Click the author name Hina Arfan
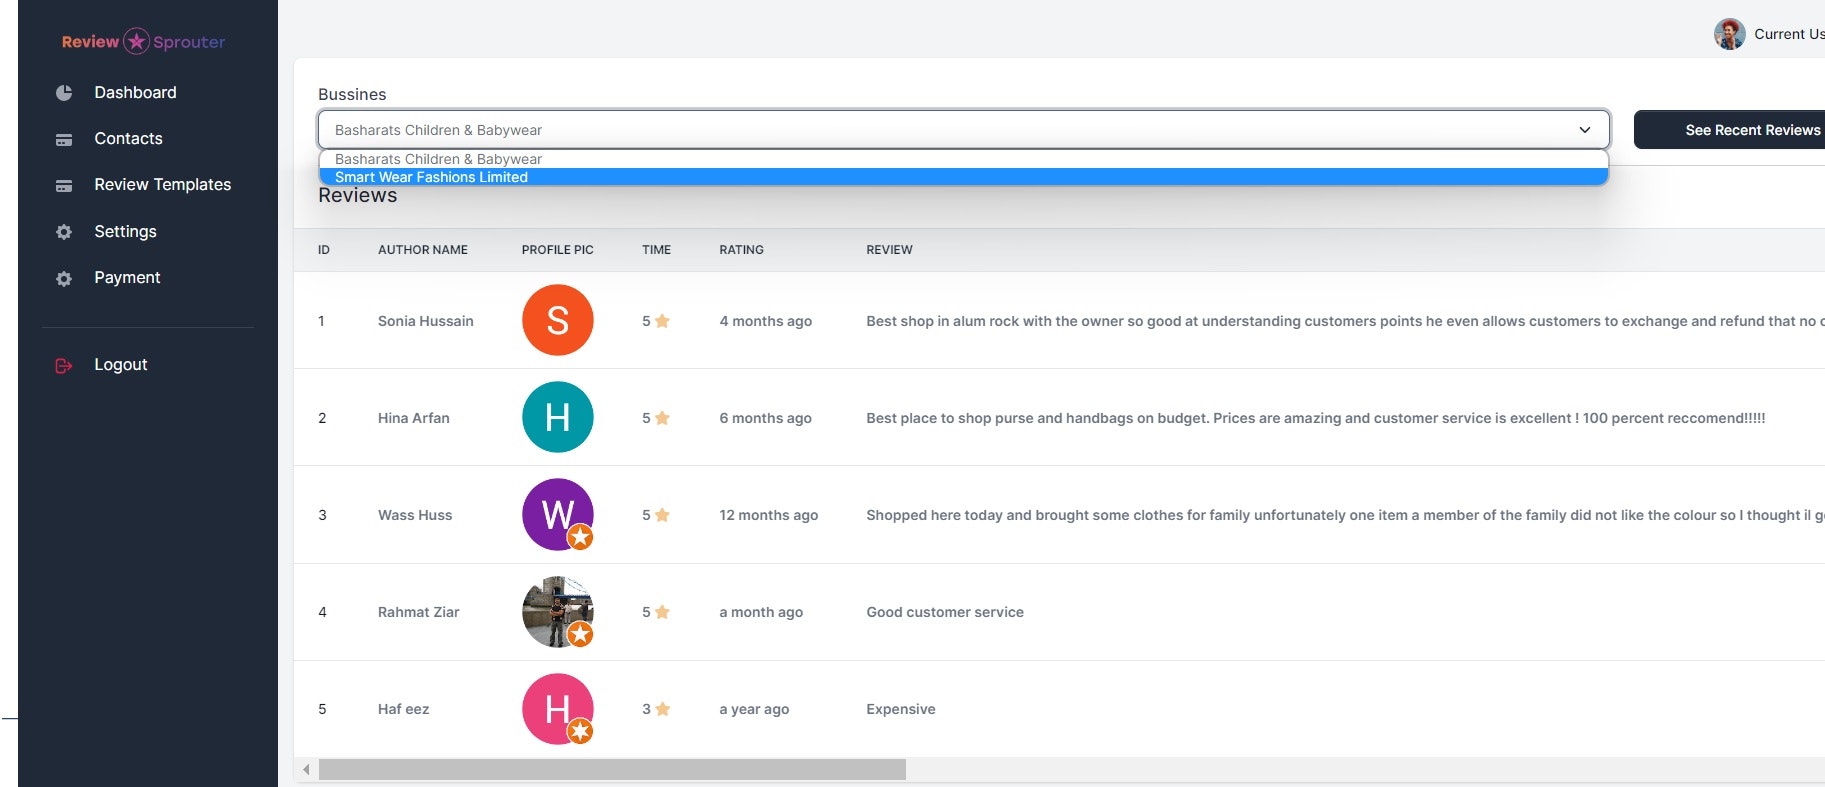 coord(414,418)
